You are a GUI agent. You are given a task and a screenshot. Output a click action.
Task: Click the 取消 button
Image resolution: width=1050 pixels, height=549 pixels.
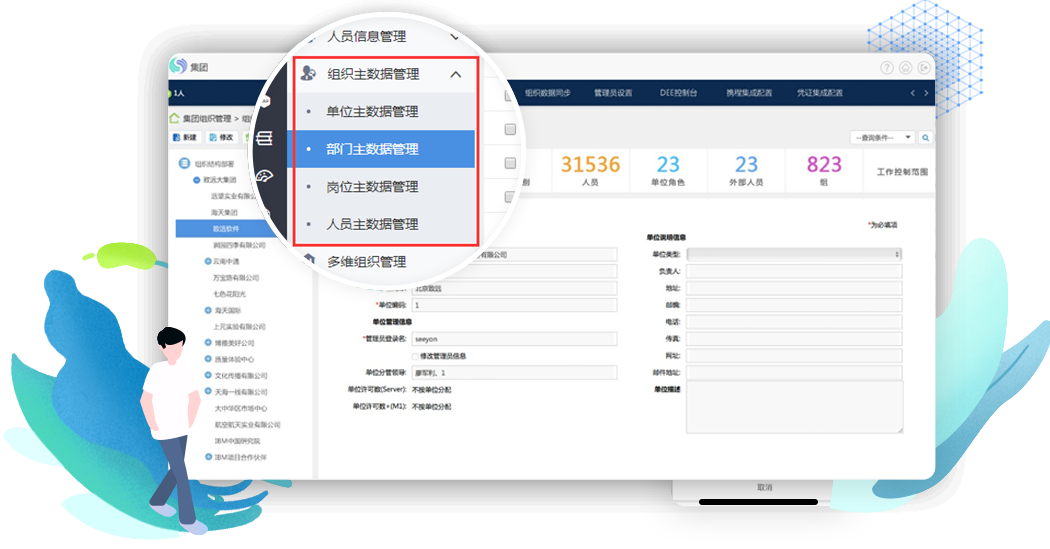764,487
